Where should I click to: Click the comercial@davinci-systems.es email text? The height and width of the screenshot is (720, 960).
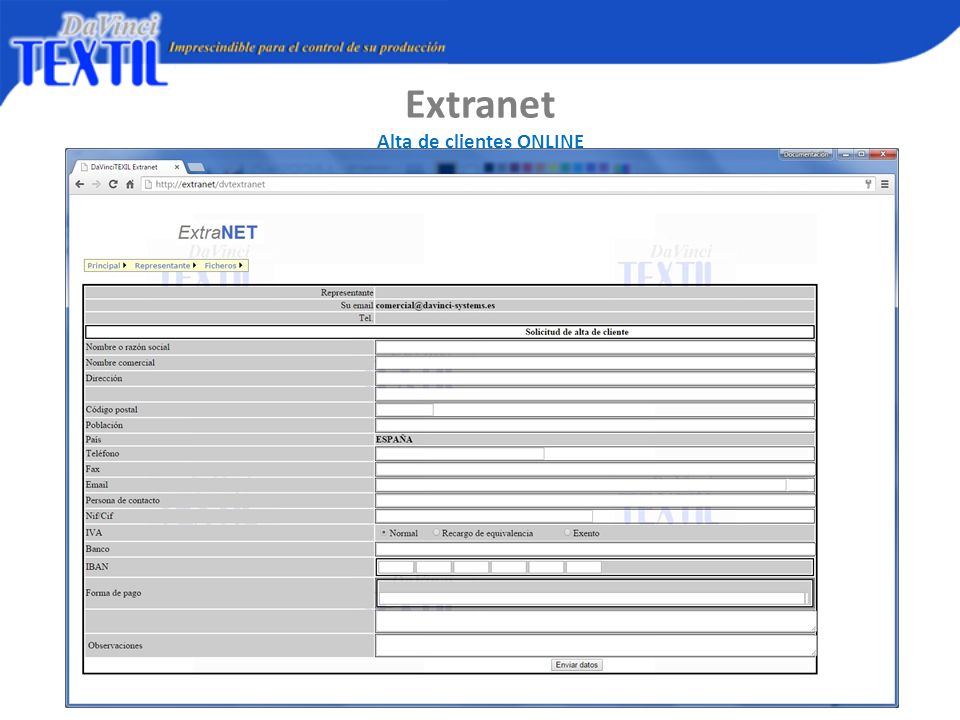pyautogui.click(x=435, y=305)
